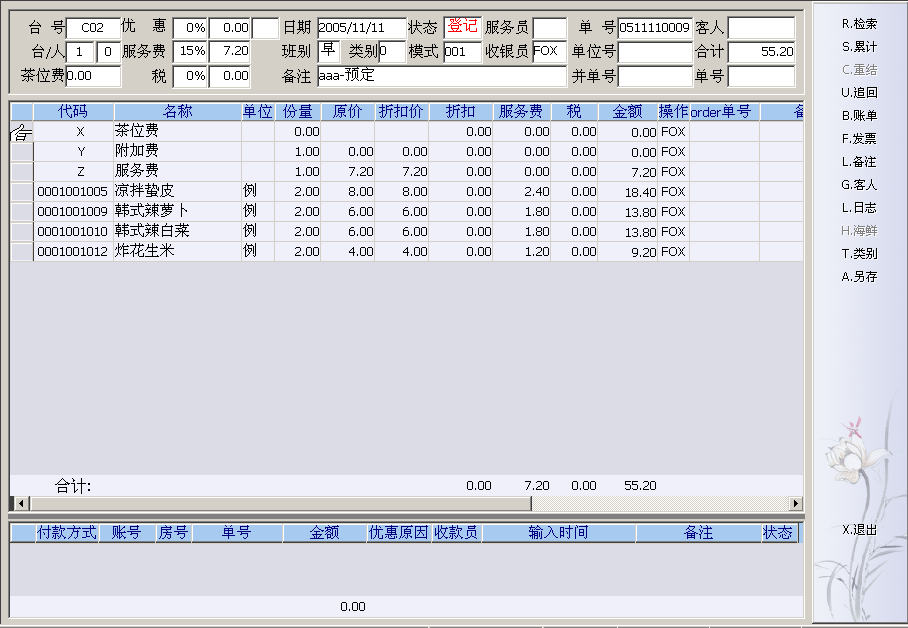The image size is (908, 628).
Task: Click the 名称 column header
Action: (177, 112)
